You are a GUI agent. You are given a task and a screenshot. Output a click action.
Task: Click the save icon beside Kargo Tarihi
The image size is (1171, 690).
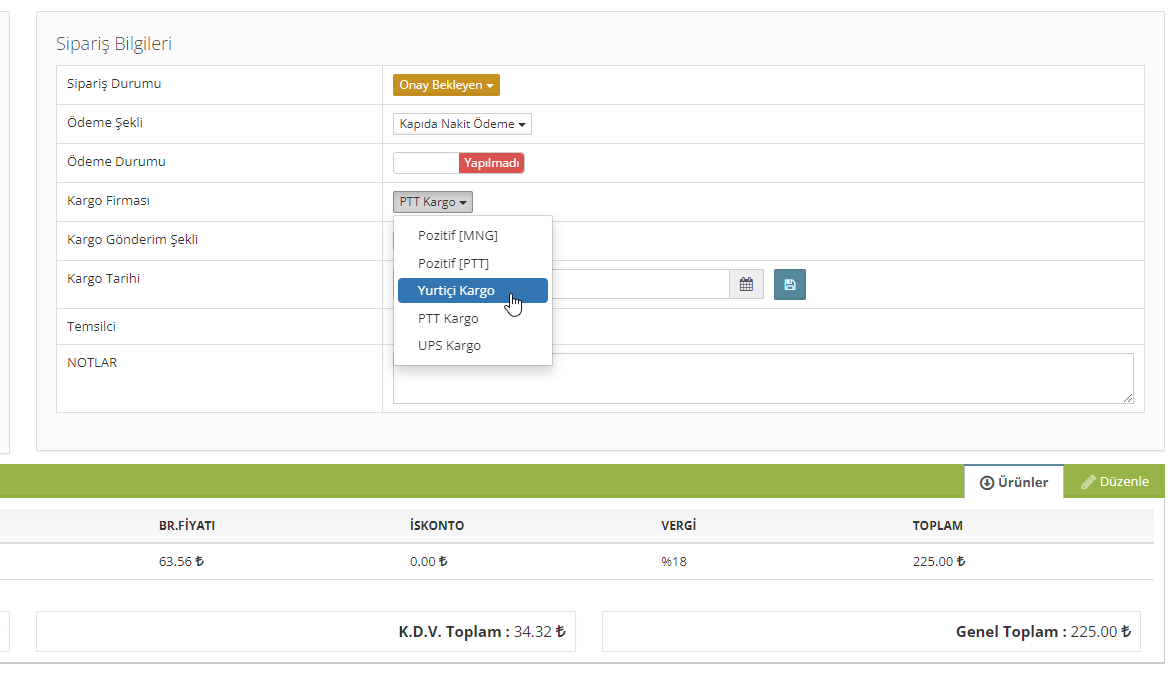tap(790, 285)
